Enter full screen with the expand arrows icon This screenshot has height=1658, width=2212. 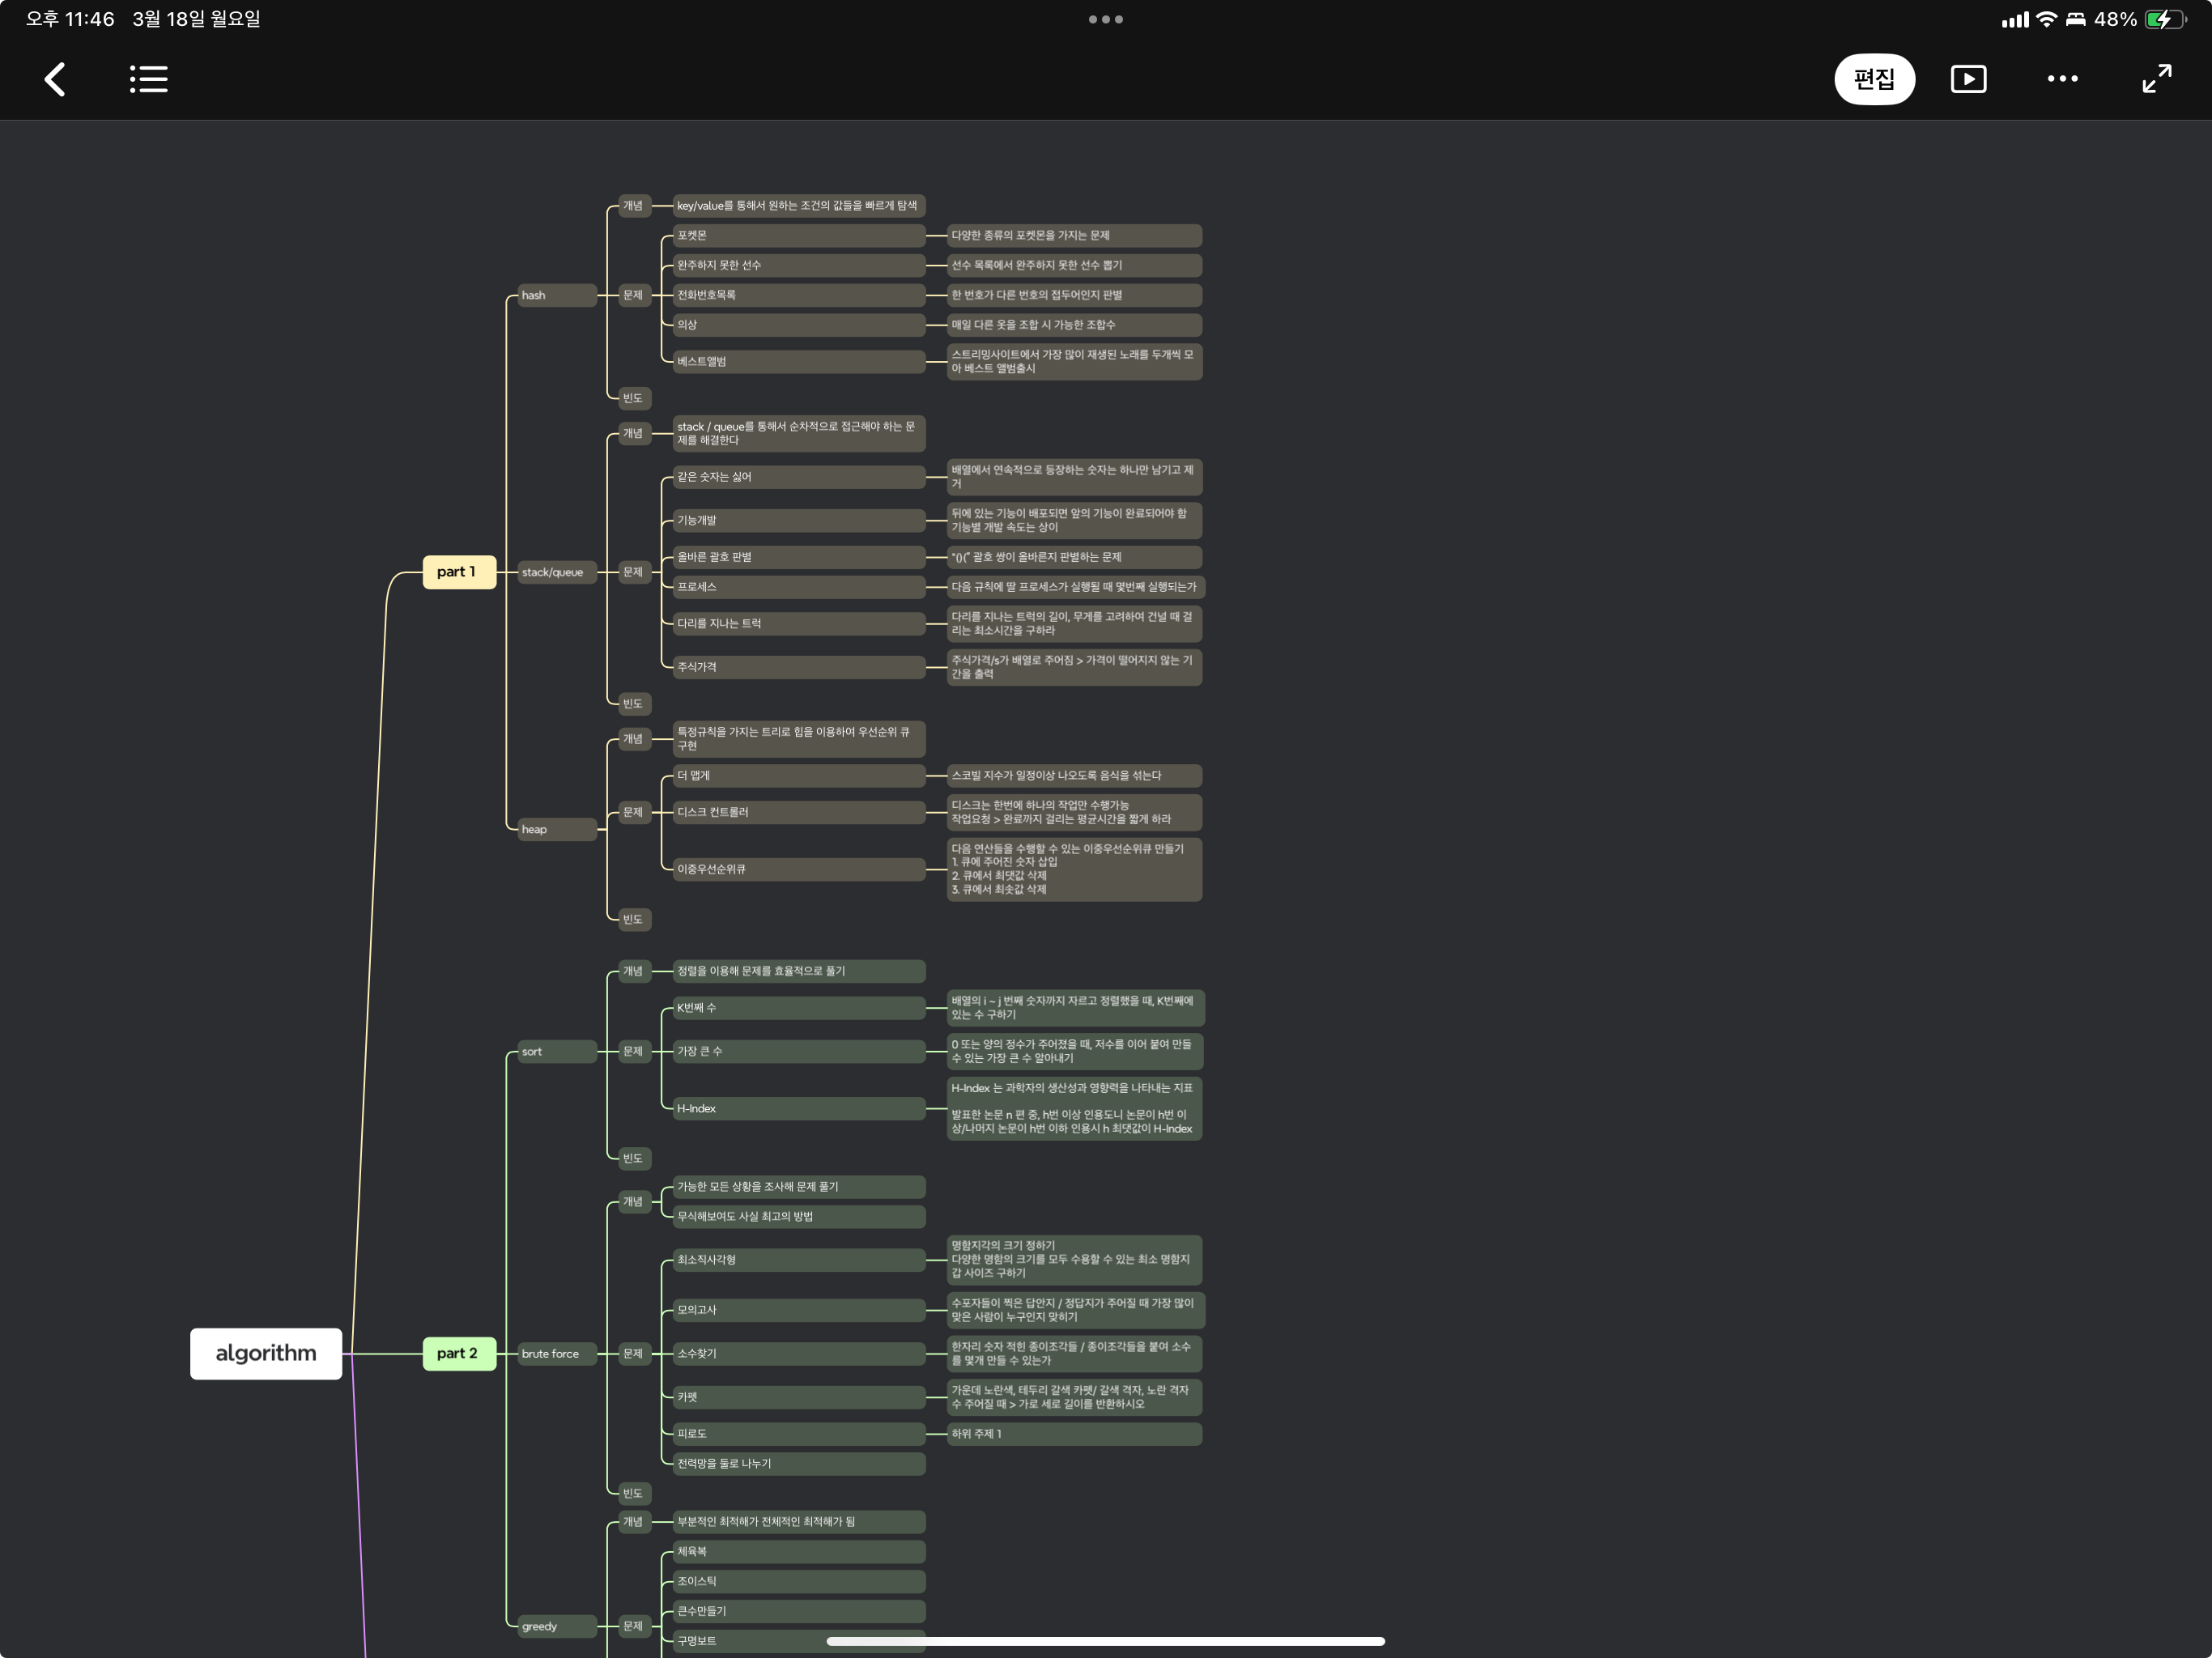point(2156,79)
